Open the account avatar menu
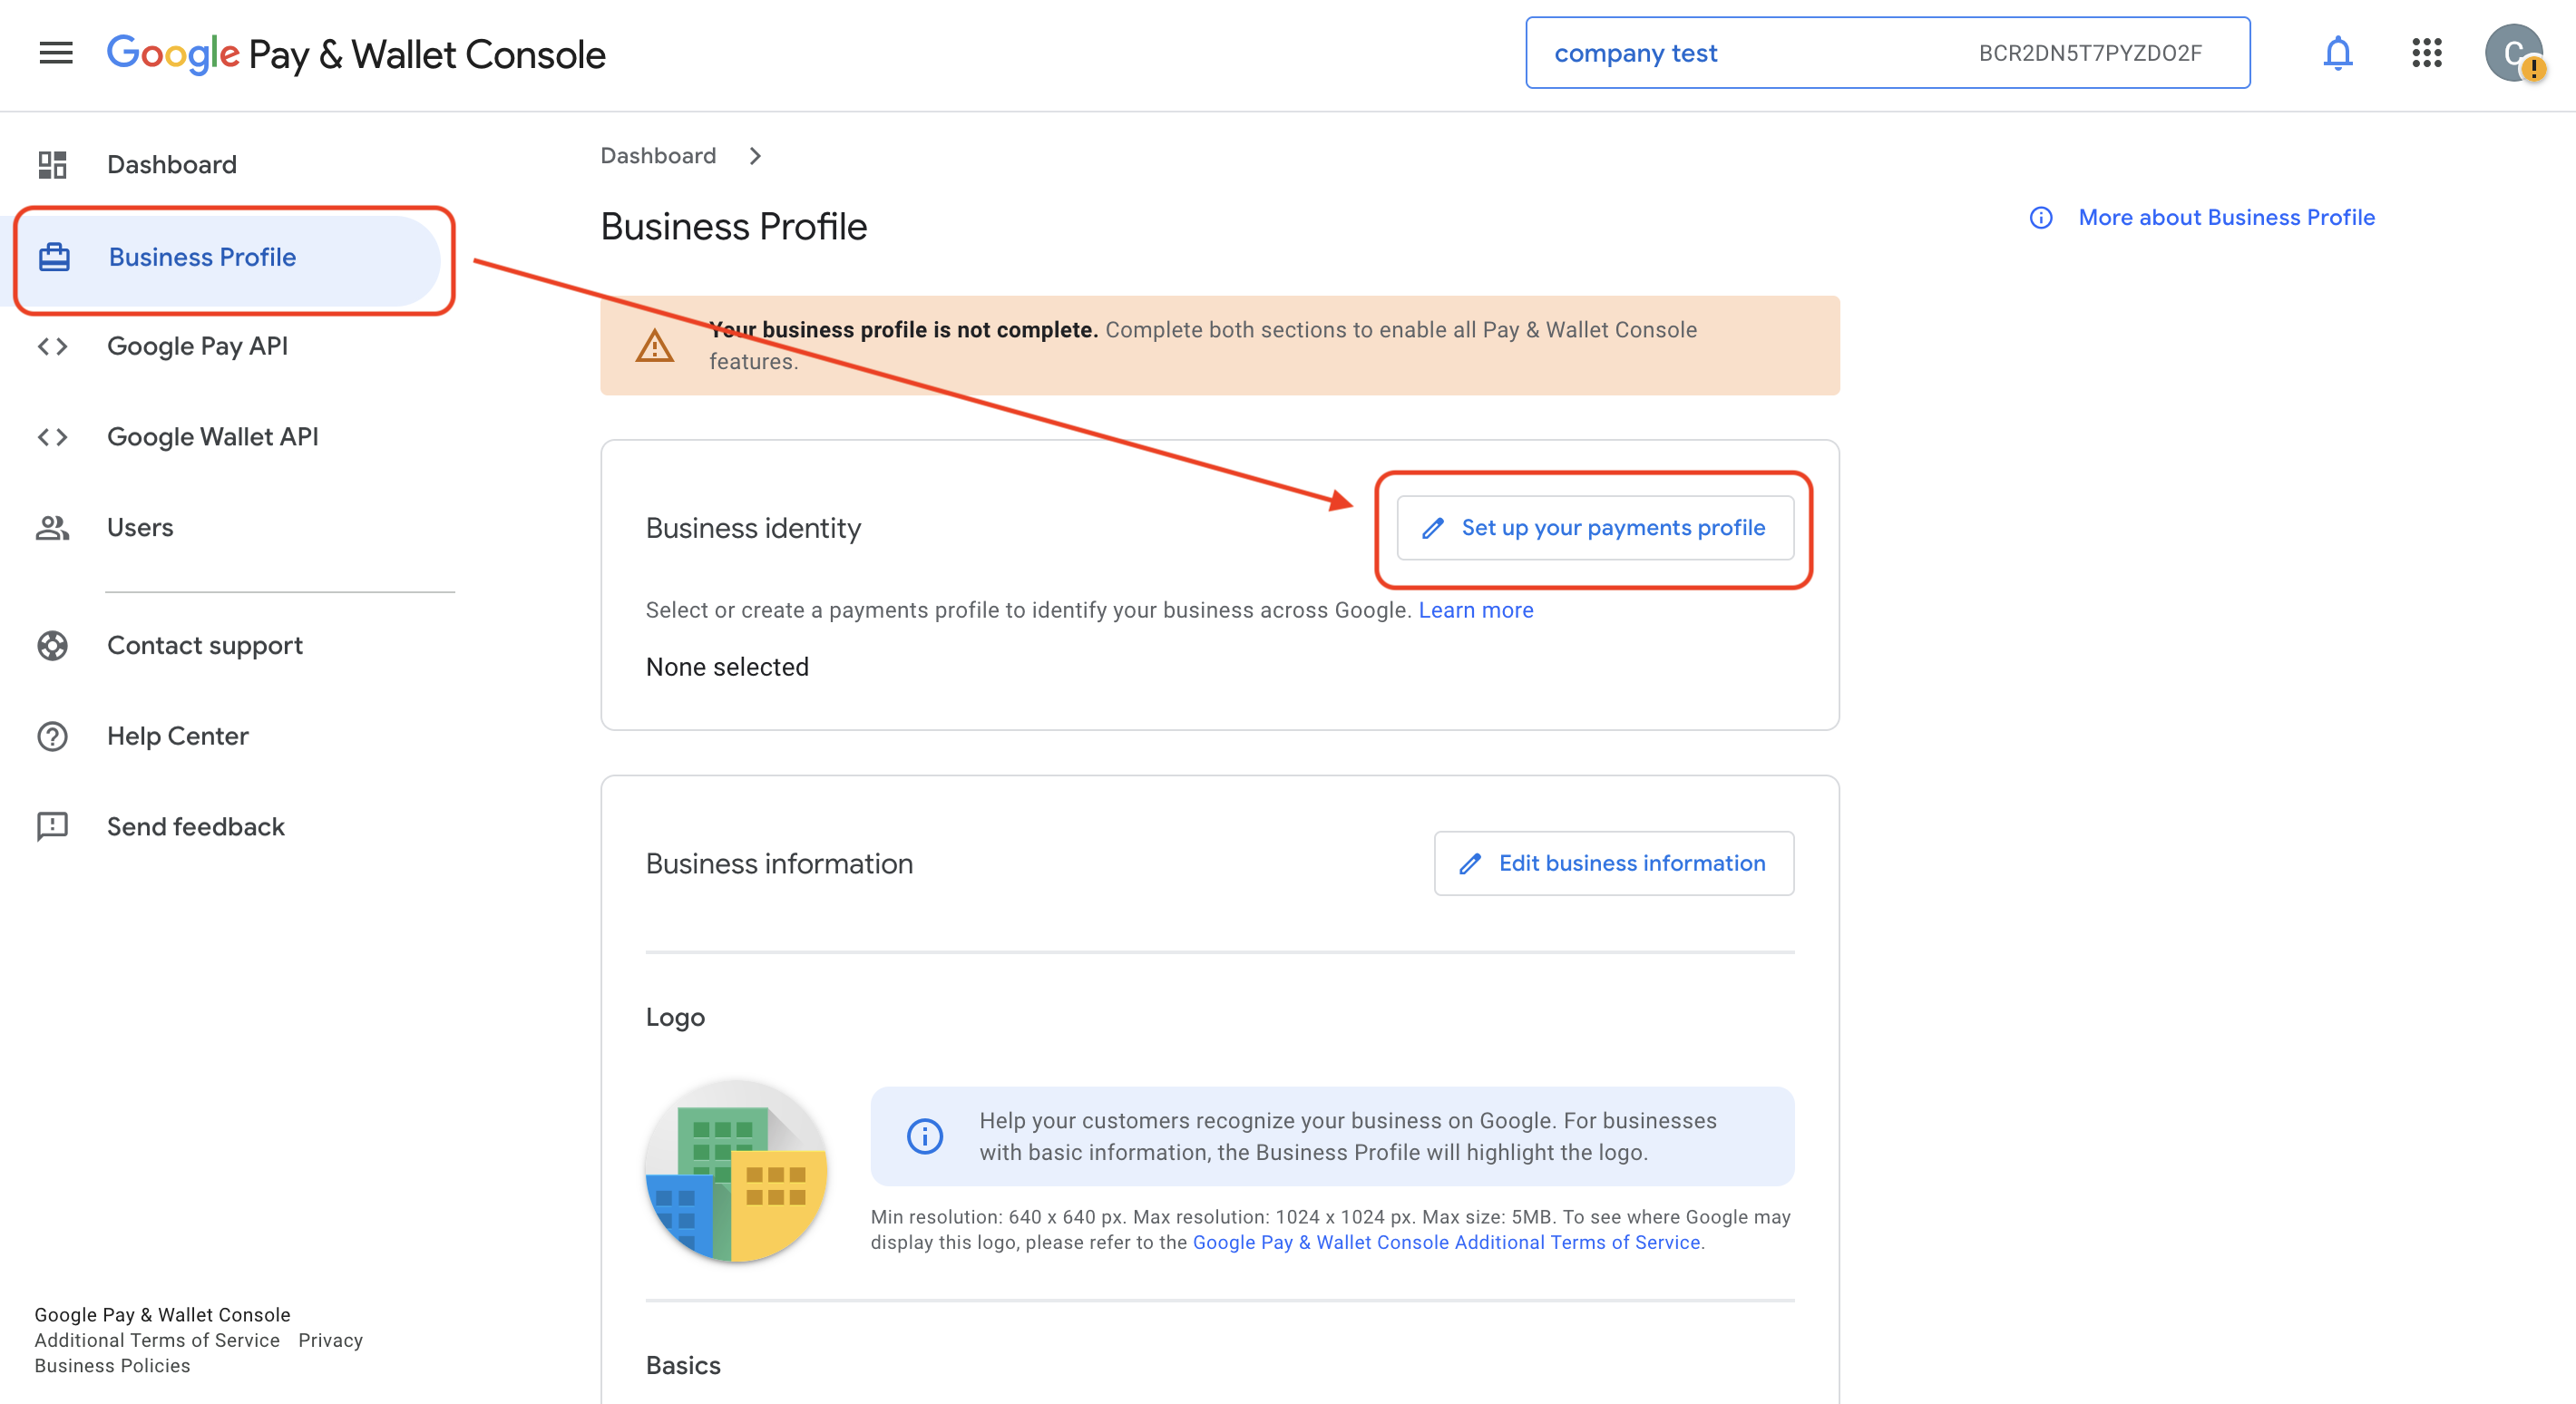This screenshot has width=2576, height=1404. (2514, 53)
